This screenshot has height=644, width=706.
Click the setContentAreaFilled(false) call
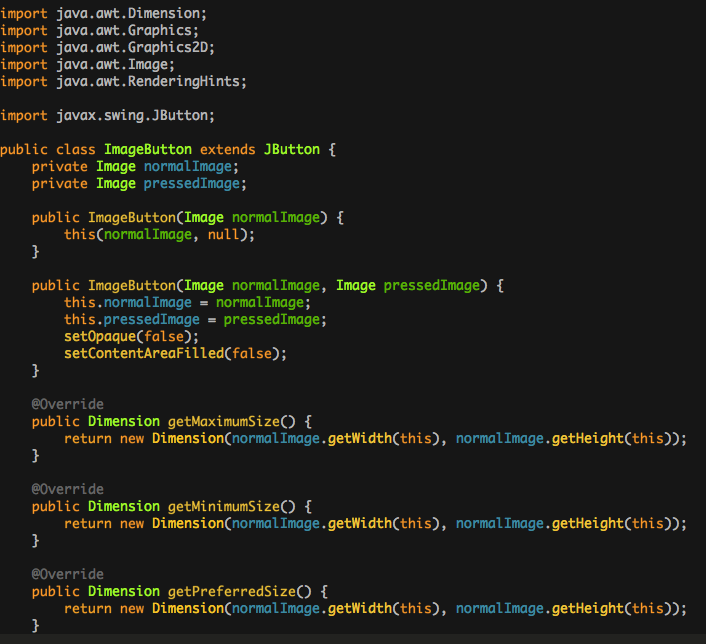point(175,354)
